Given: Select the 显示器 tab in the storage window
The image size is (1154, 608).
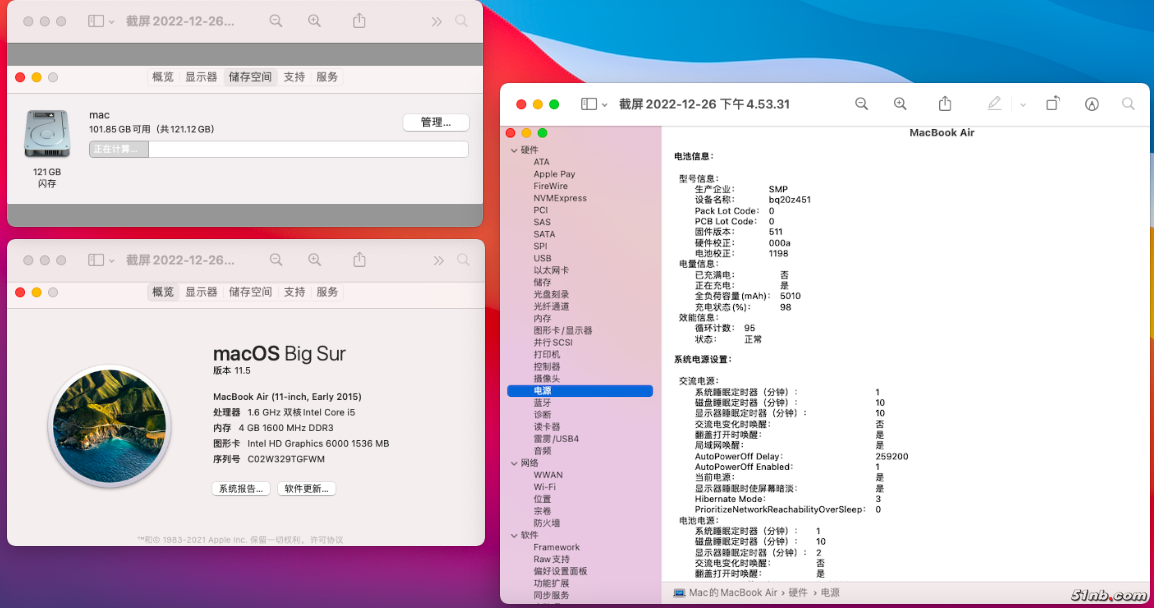Looking at the screenshot, I should point(201,77).
